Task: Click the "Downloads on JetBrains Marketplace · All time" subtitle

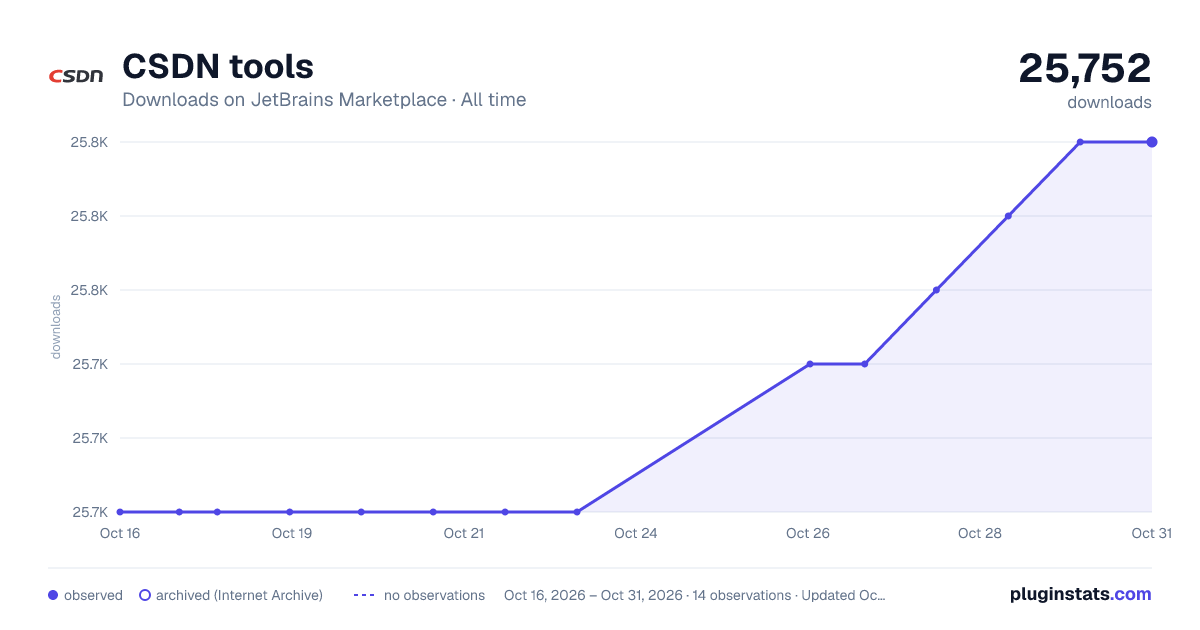Action: 324,100
